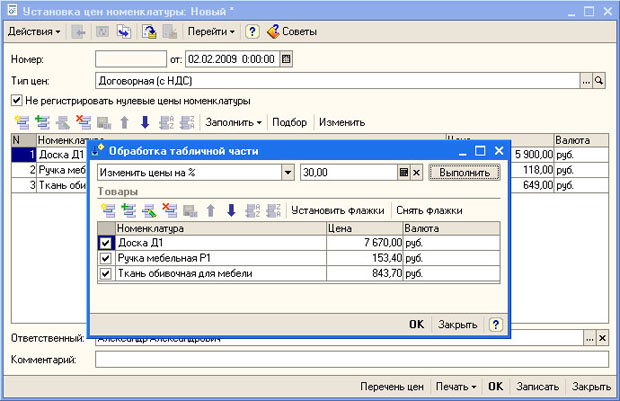The width and height of the screenshot is (620, 401).
Task: Click the Валюта column header in main table
Action: coord(581,140)
